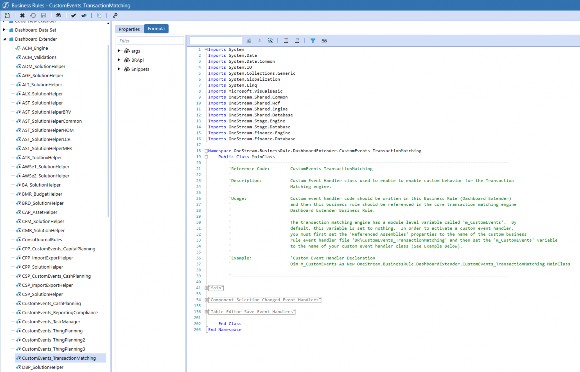Open the CSP_SolutionHelper rule
The width and height of the screenshot is (580, 372).
[42, 294]
